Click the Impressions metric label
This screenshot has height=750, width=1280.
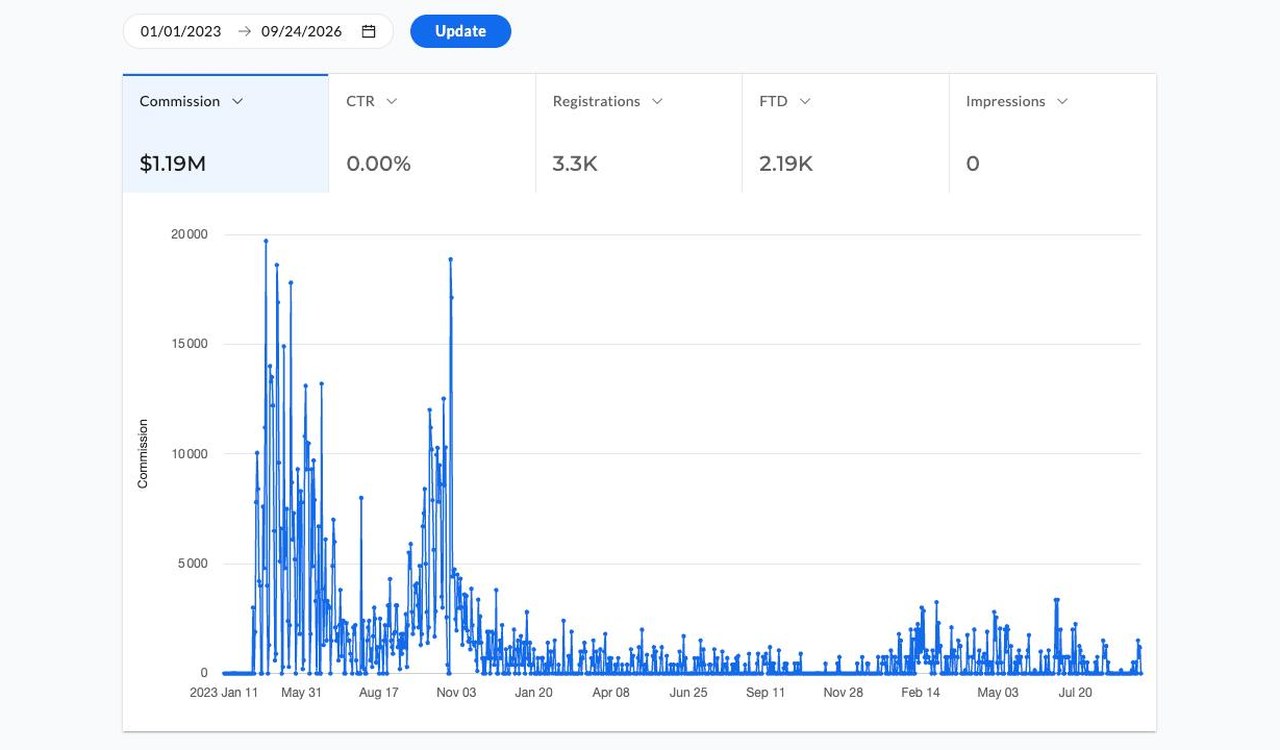(1005, 101)
